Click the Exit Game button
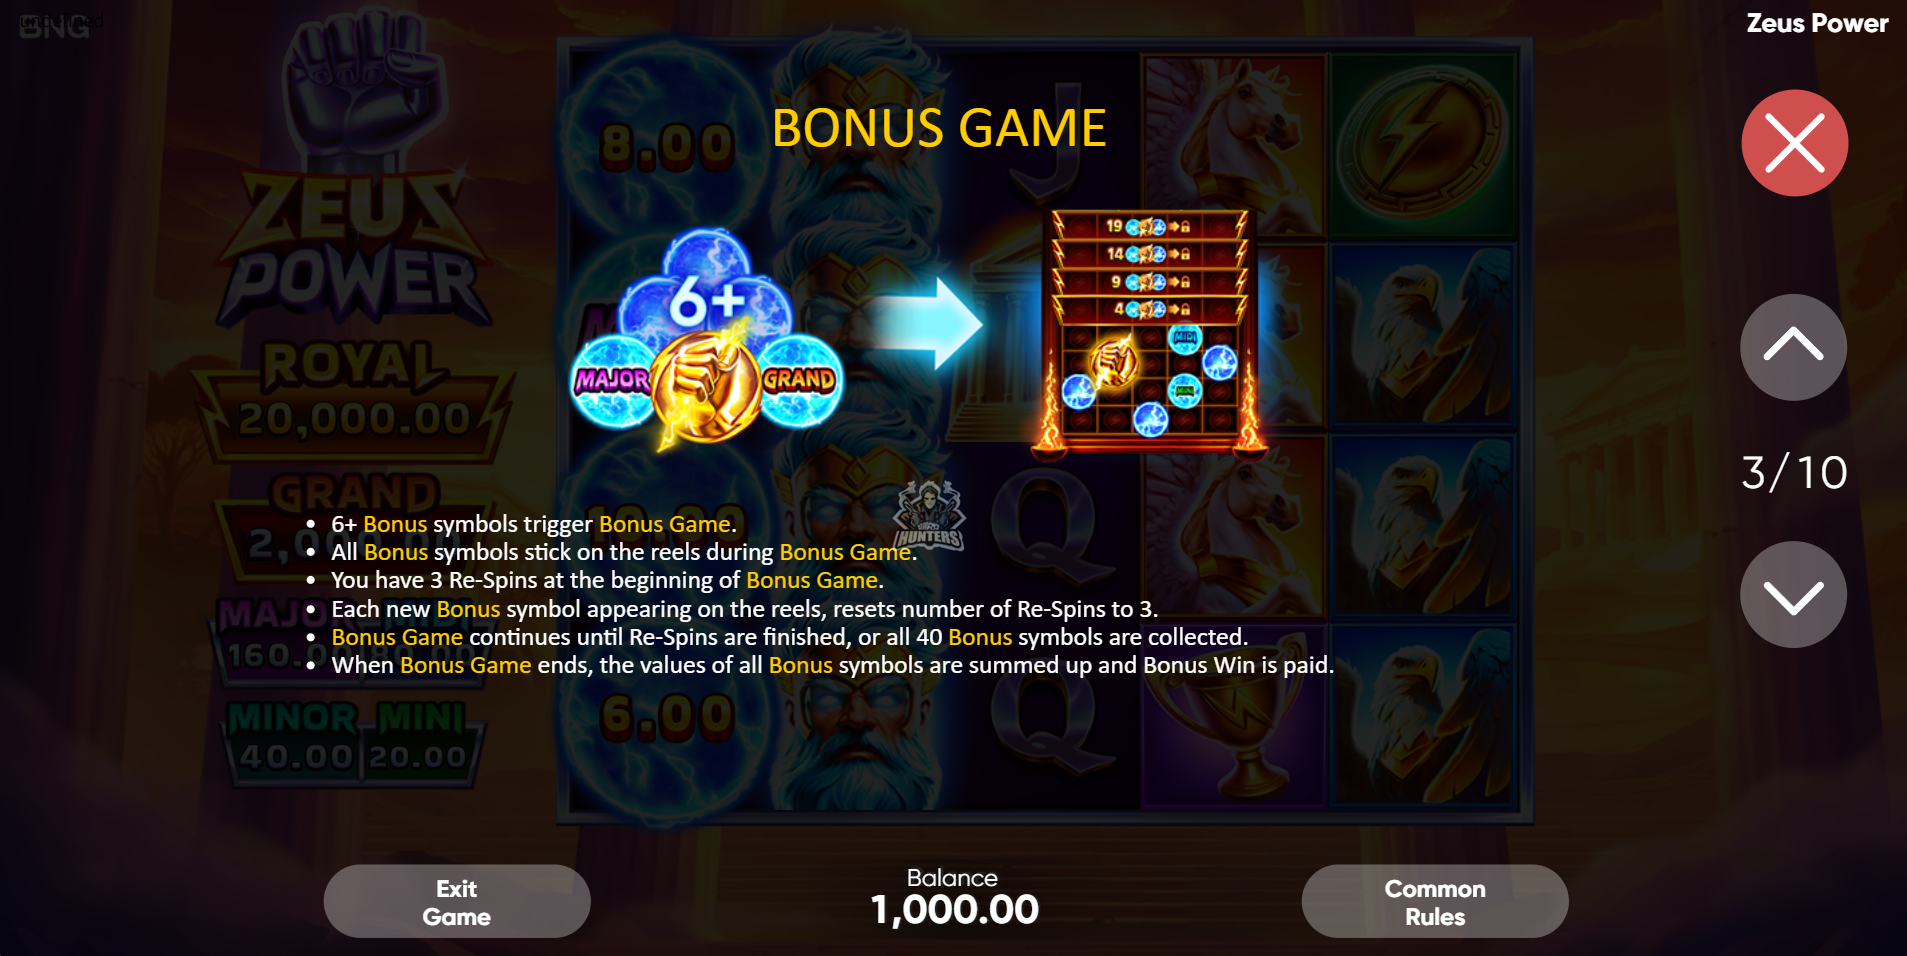 [457, 902]
